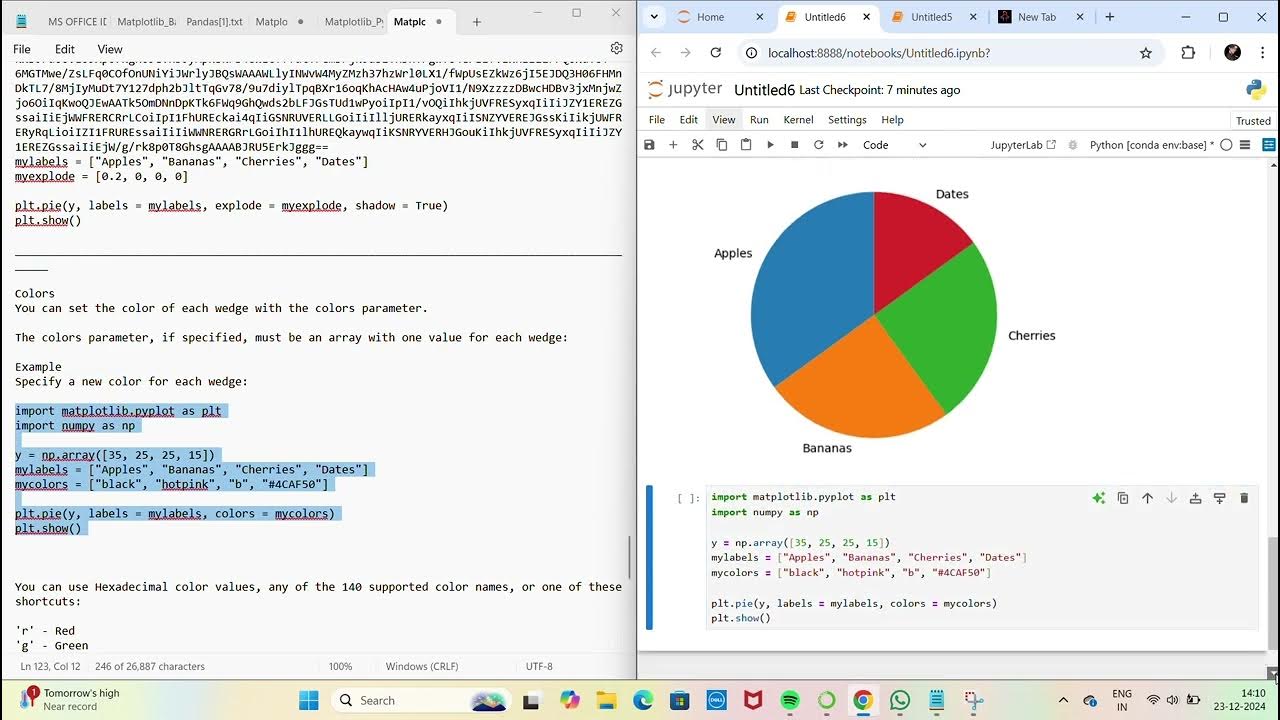Rename the notebook title Untitled6
Image resolution: width=1280 pixels, height=720 pixels.
(764, 90)
